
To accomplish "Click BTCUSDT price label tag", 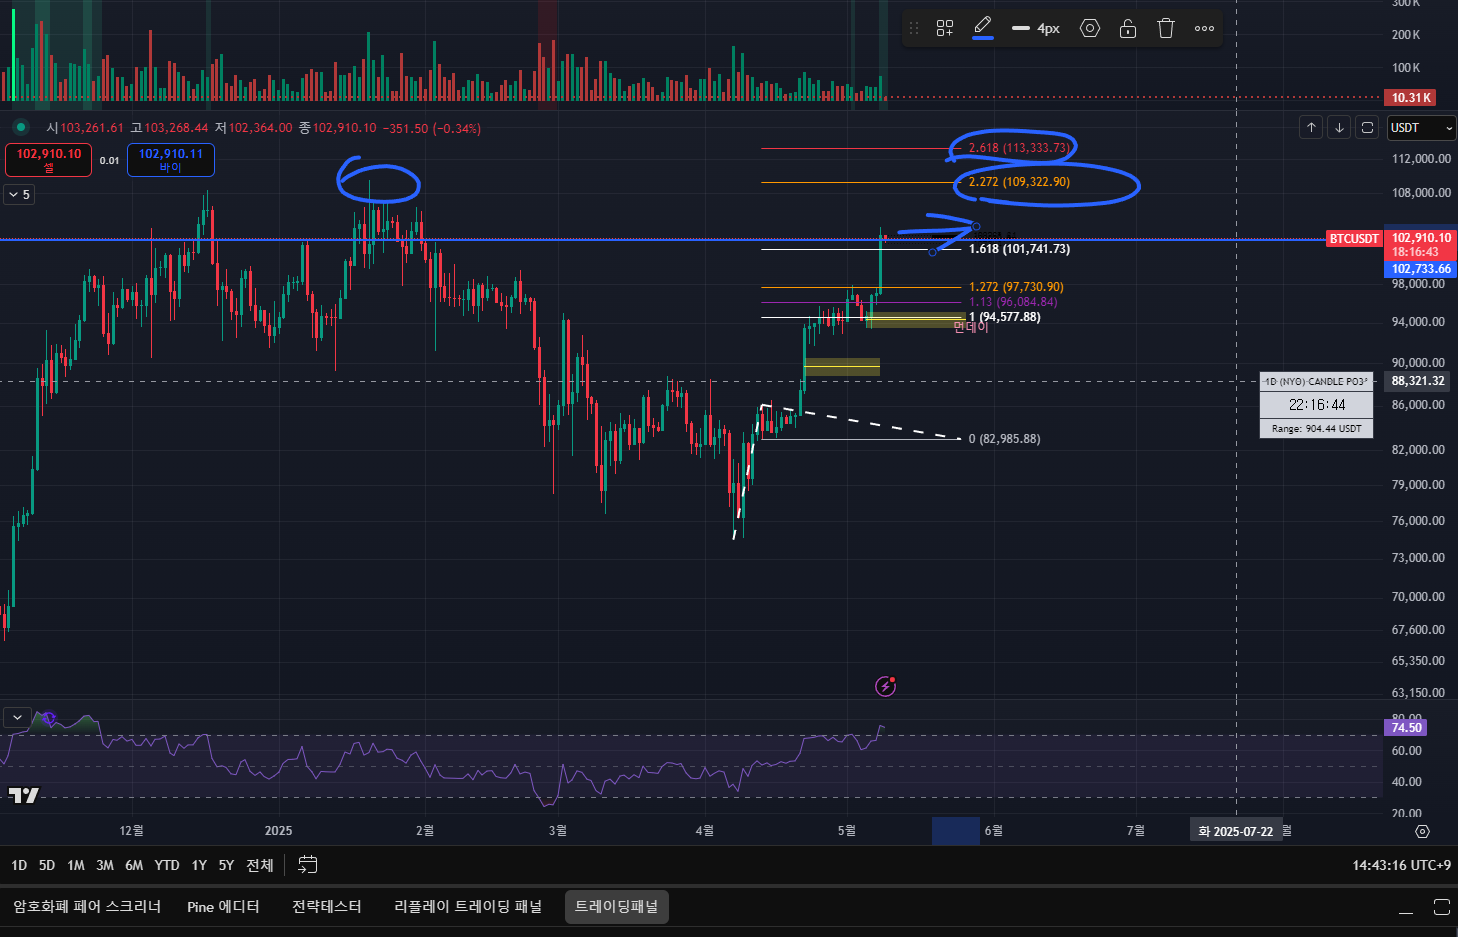I will point(1354,239).
